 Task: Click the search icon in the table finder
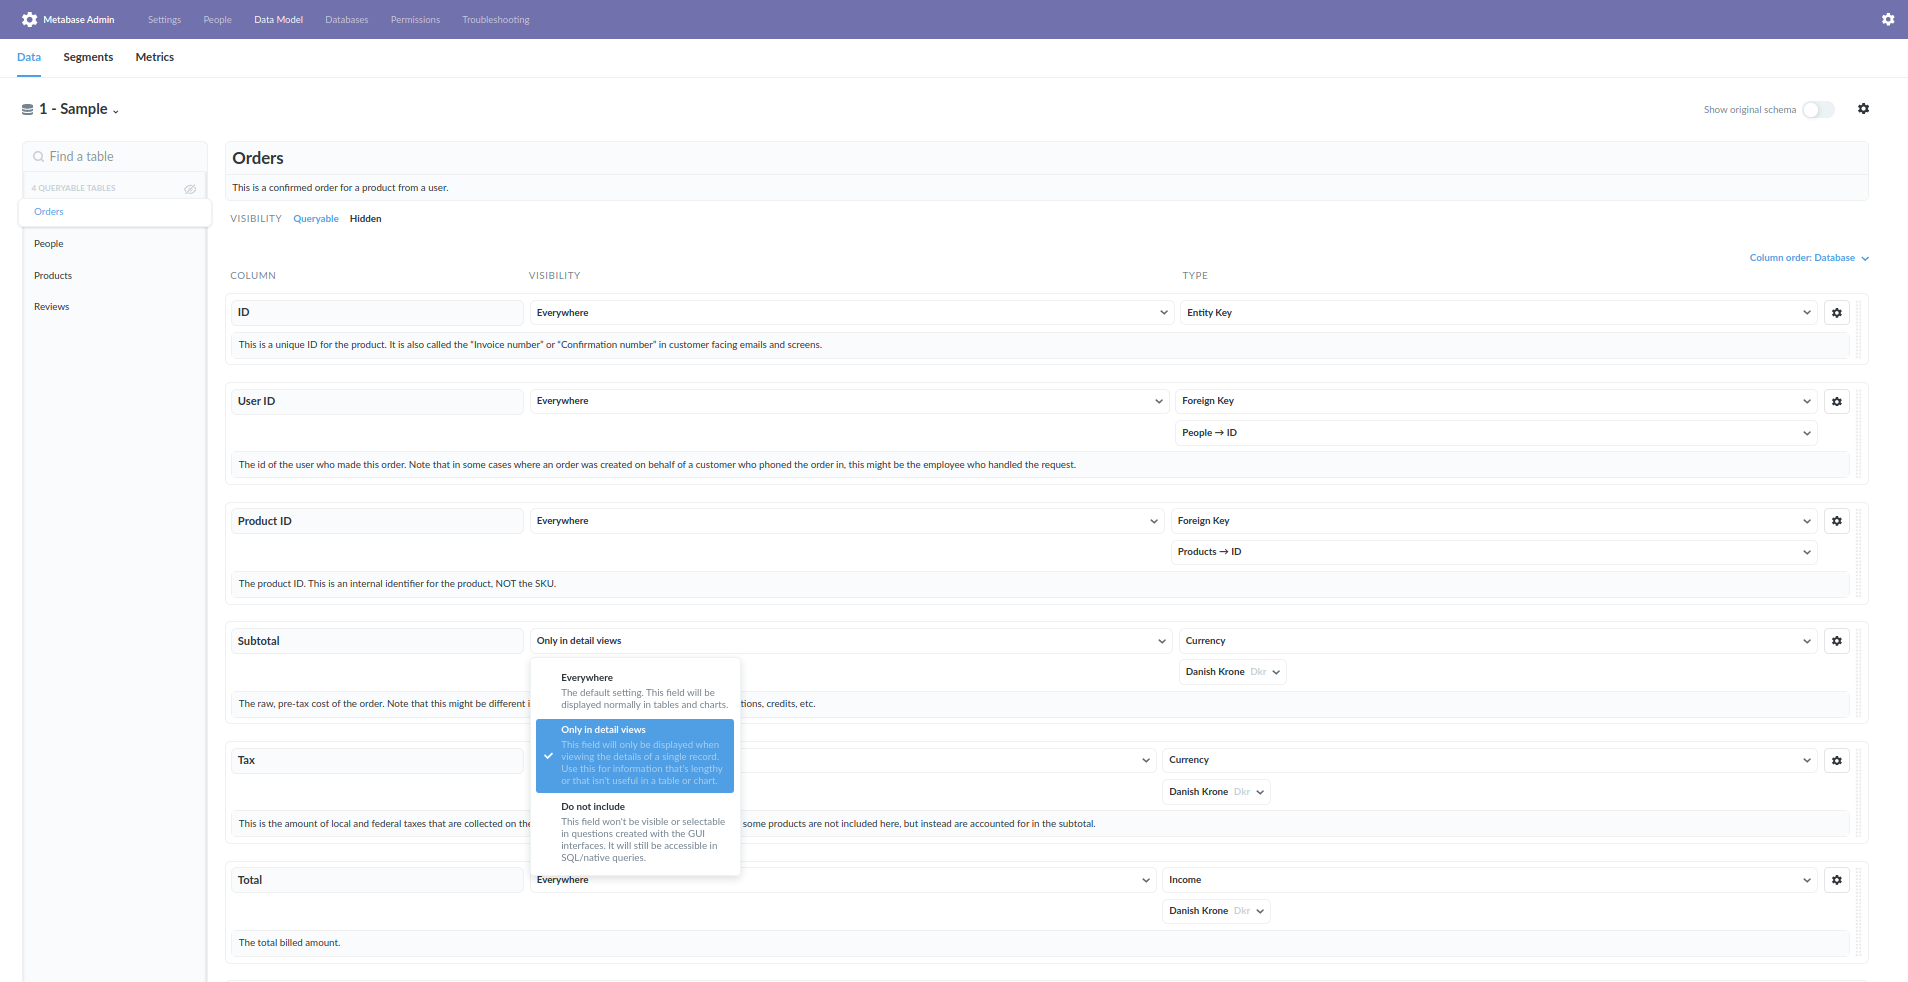37,156
